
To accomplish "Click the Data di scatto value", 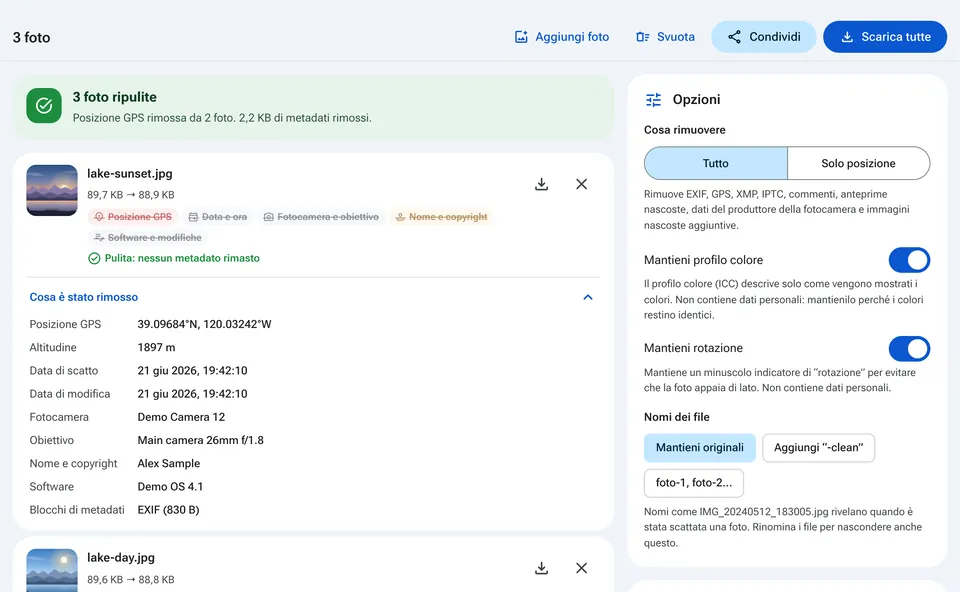I will (x=192, y=371).
